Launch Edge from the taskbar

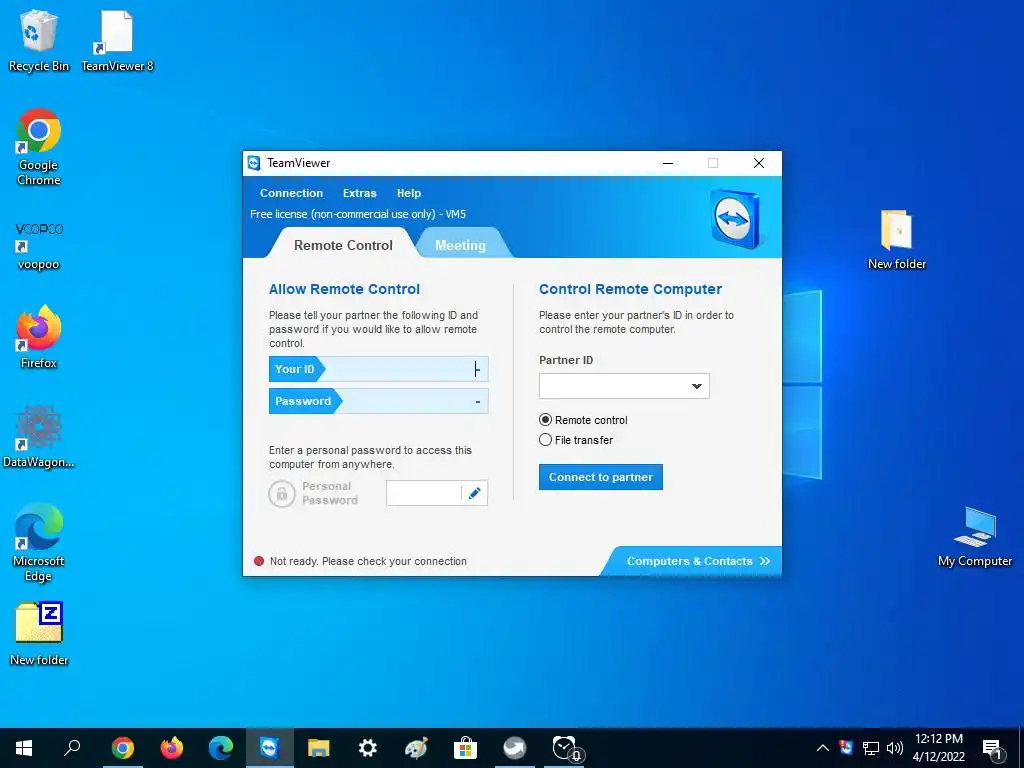[x=221, y=748]
